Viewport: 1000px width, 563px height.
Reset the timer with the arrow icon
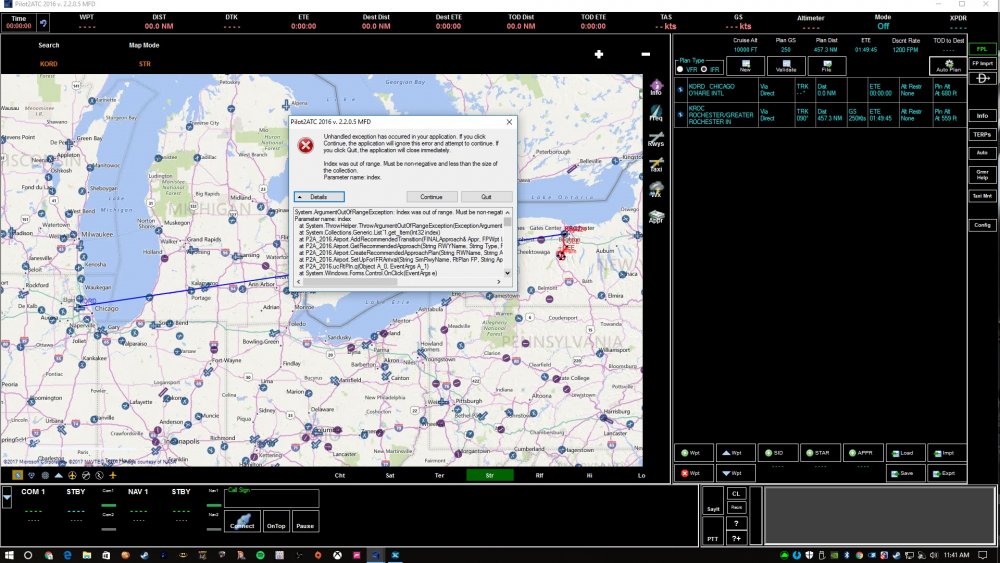click(x=43, y=24)
